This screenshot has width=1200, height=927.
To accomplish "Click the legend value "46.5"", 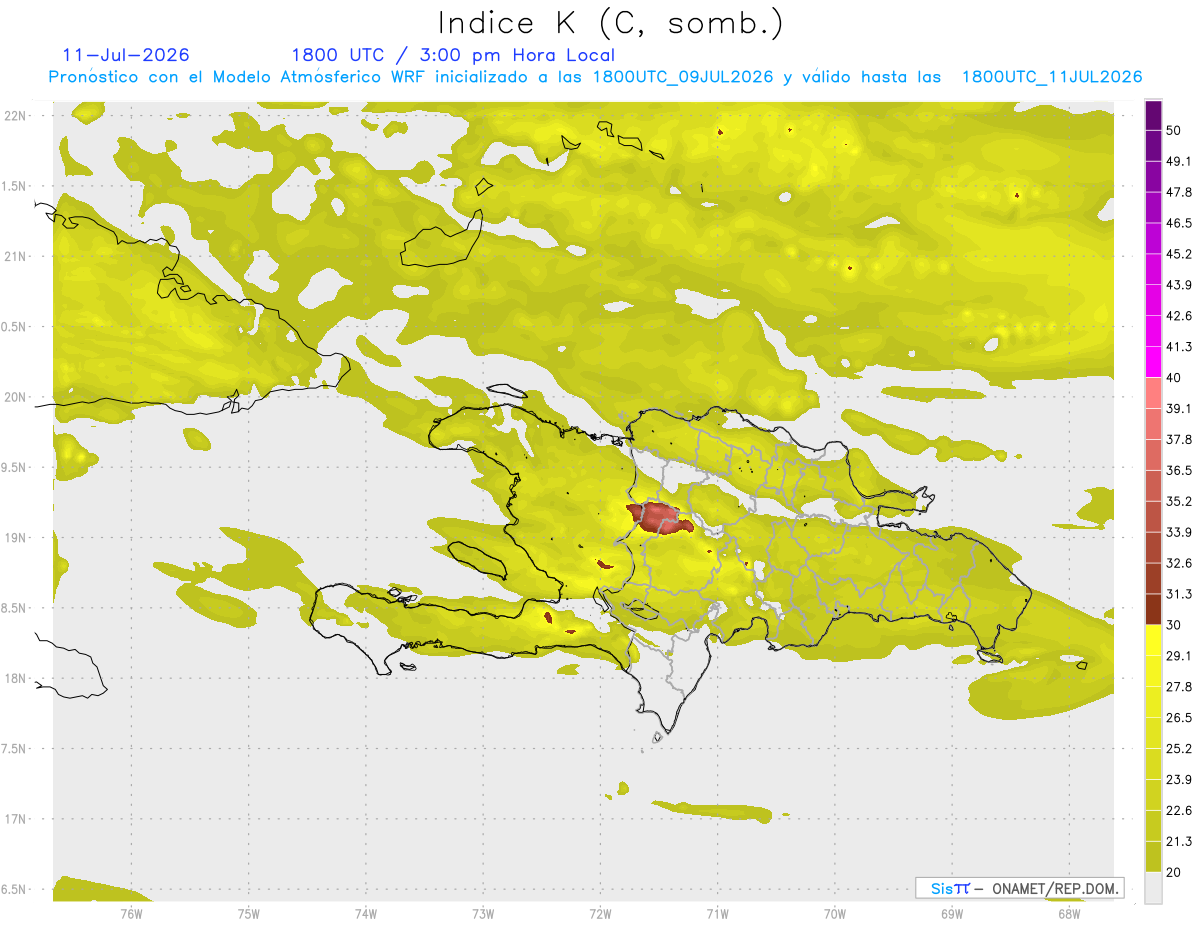I will click(1180, 223).
